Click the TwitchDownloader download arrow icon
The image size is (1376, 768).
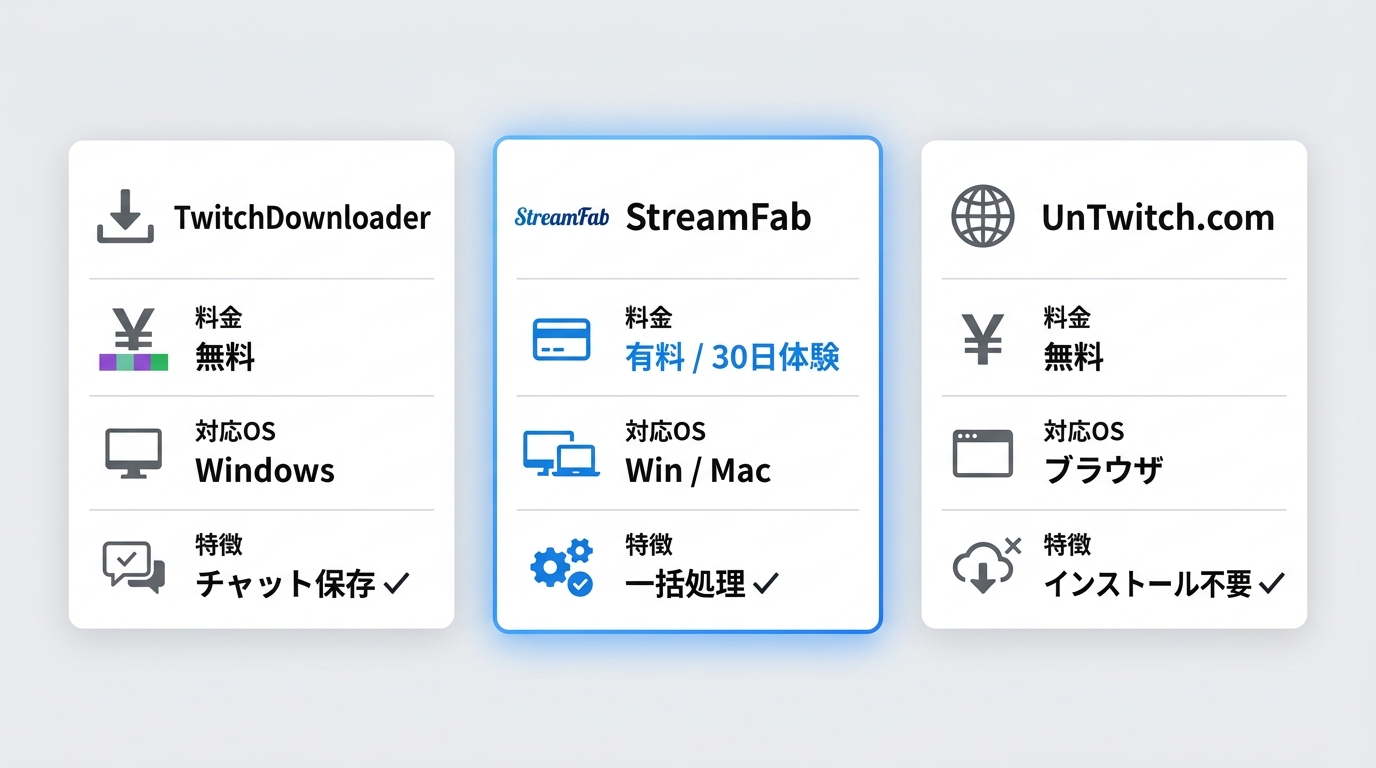pyautogui.click(x=125, y=216)
